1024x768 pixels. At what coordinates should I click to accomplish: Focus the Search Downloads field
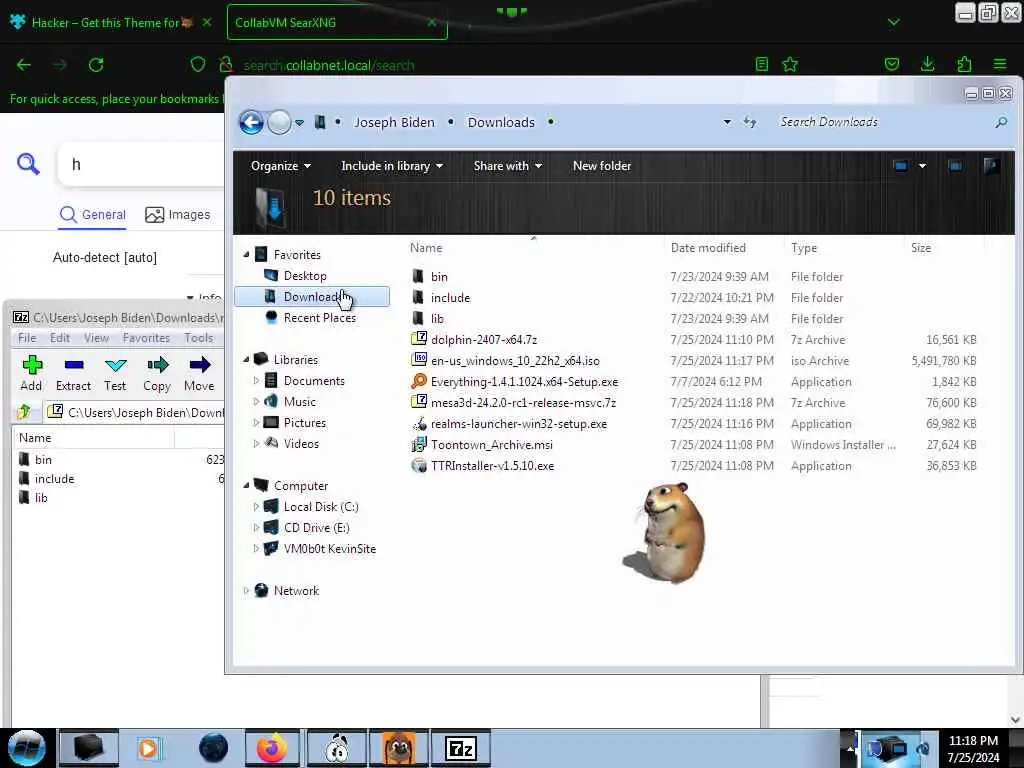click(882, 122)
